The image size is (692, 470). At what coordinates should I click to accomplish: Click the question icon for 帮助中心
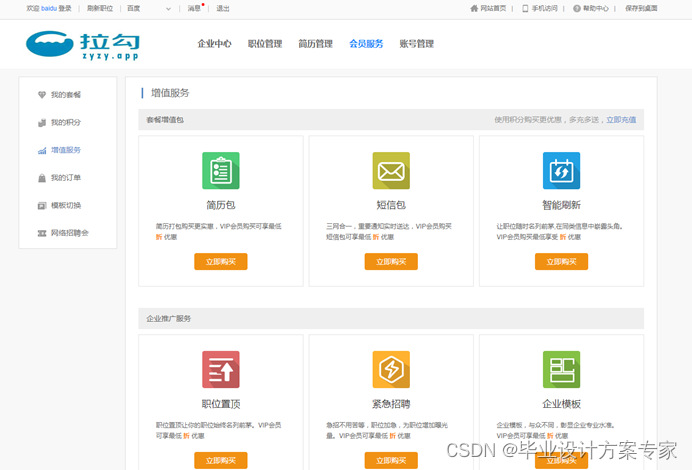(577, 8)
